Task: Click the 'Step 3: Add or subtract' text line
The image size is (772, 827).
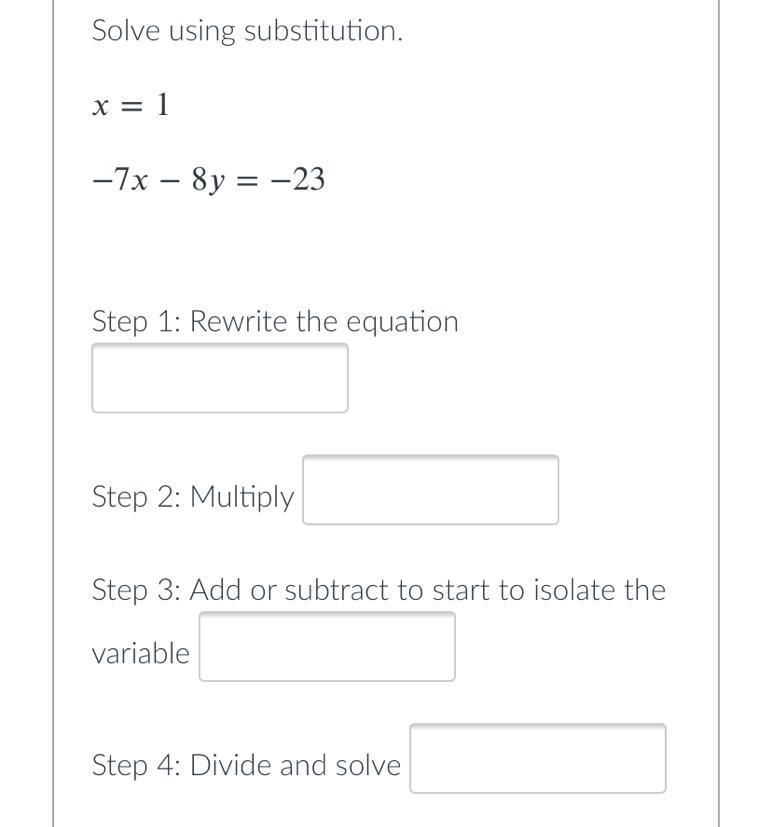Action: (379, 590)
